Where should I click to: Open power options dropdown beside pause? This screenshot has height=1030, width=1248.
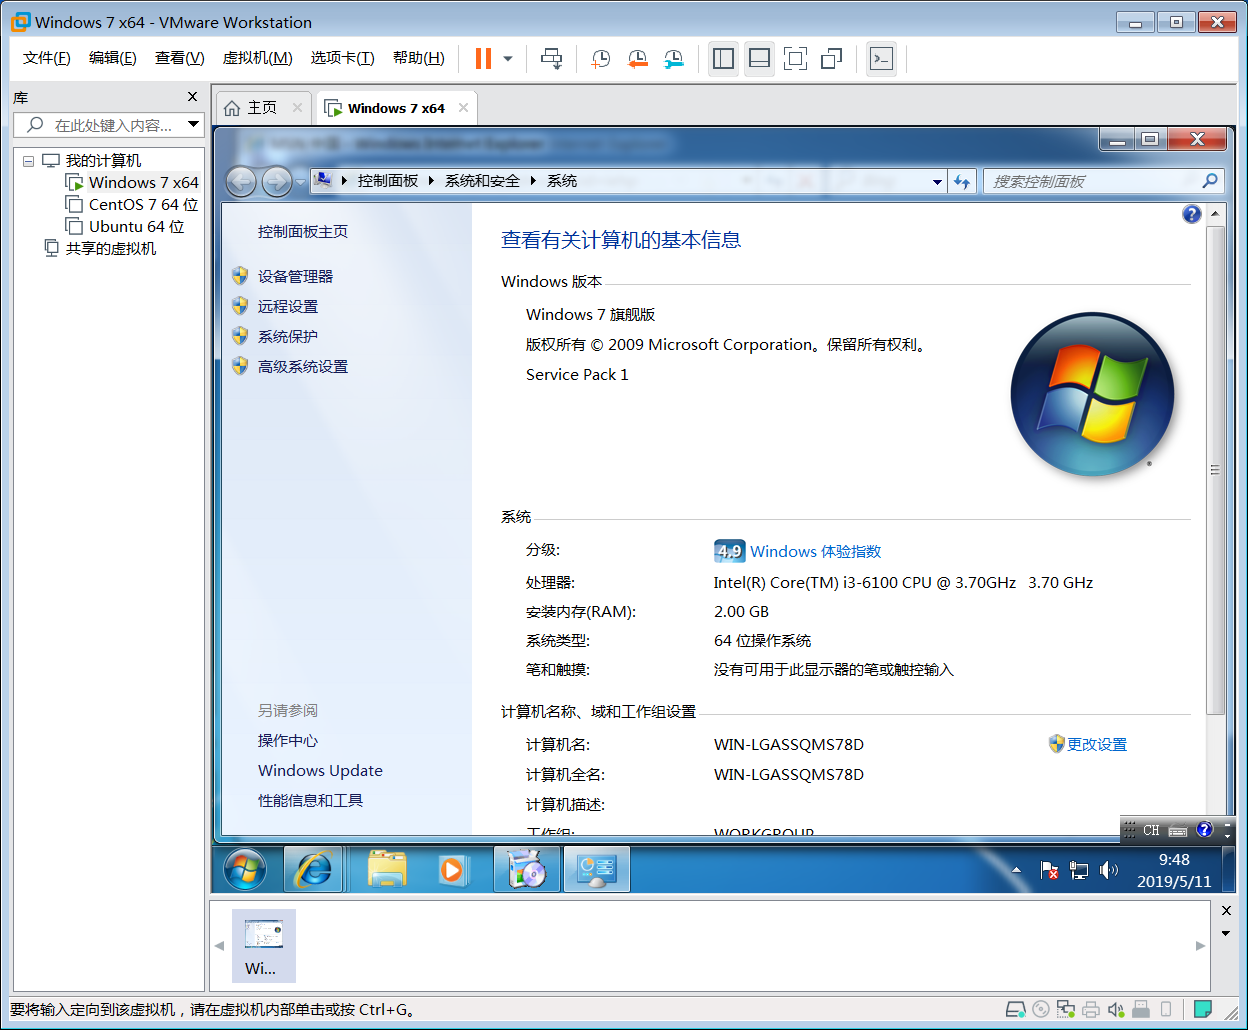[508, 59]
